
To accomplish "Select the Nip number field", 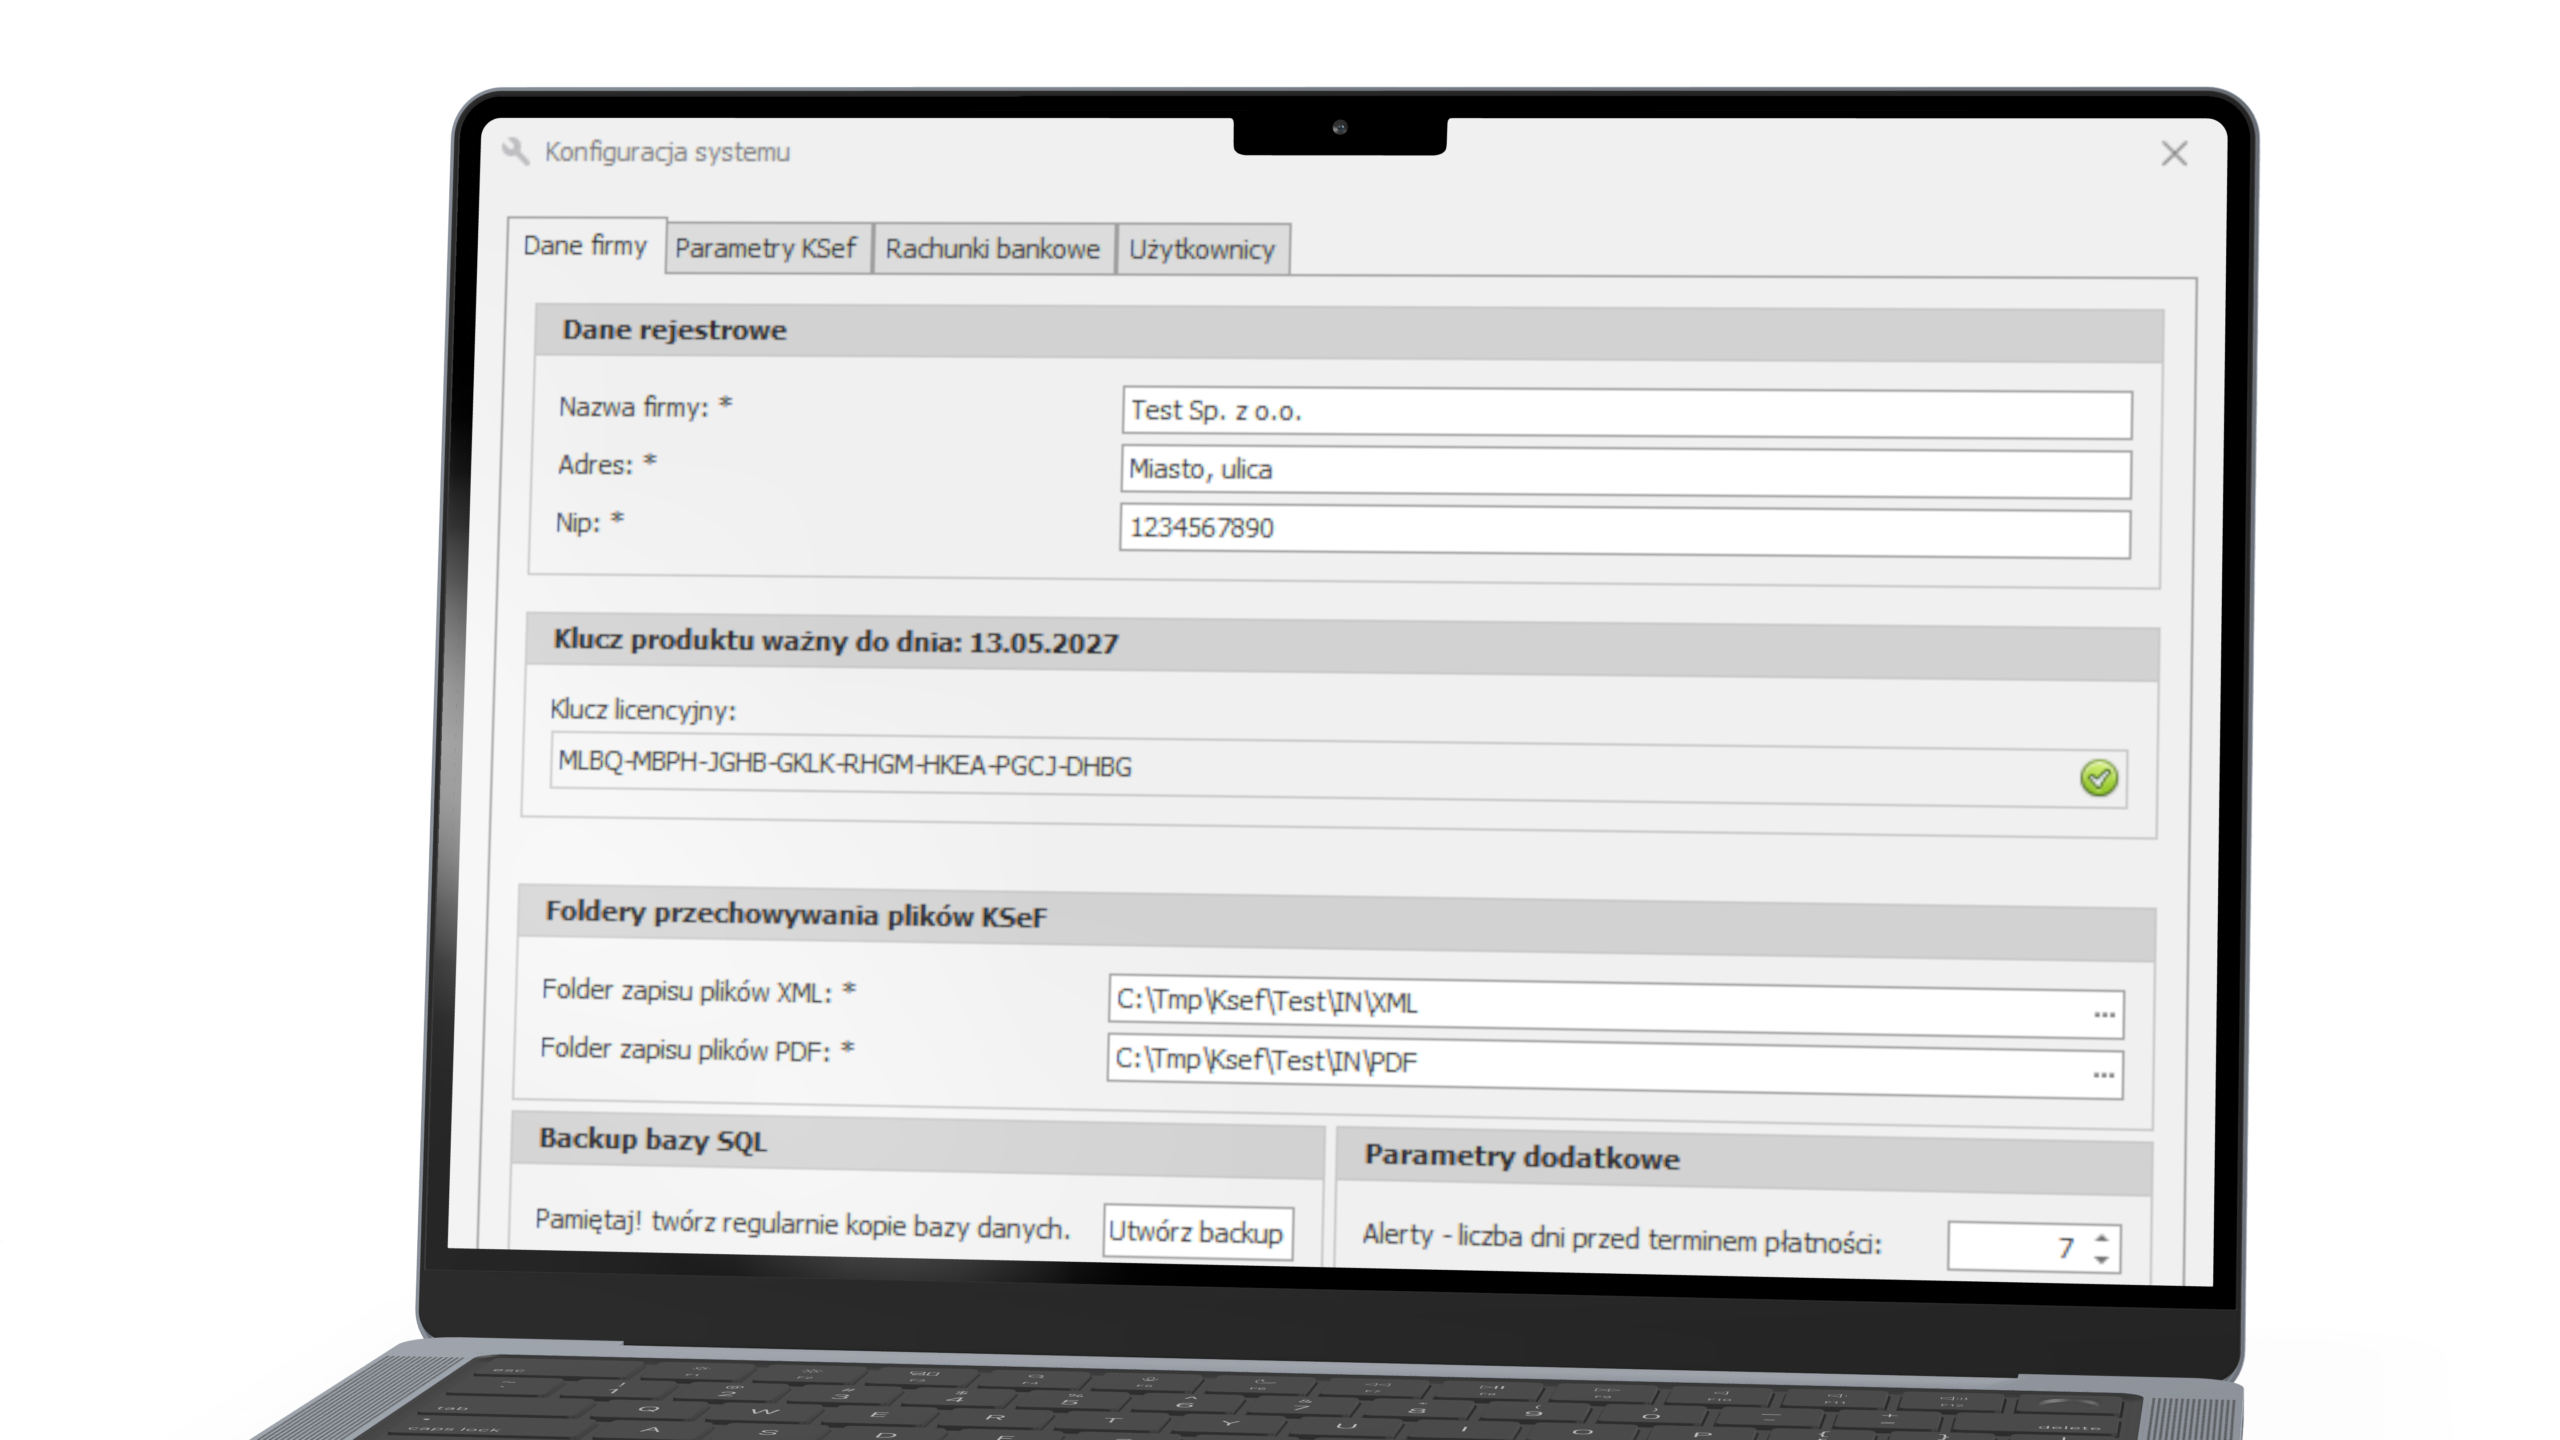I will coord(1624,531).
